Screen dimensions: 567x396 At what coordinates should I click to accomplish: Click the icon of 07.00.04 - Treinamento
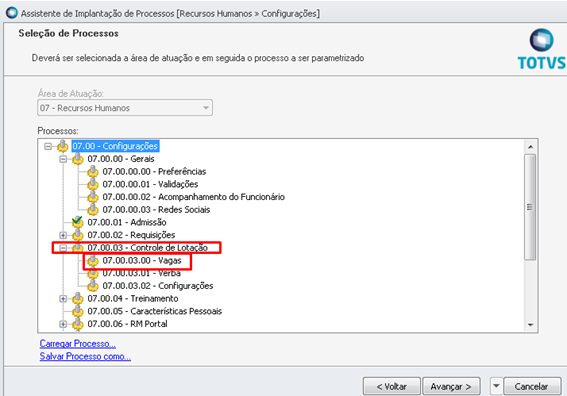point(78,299)
